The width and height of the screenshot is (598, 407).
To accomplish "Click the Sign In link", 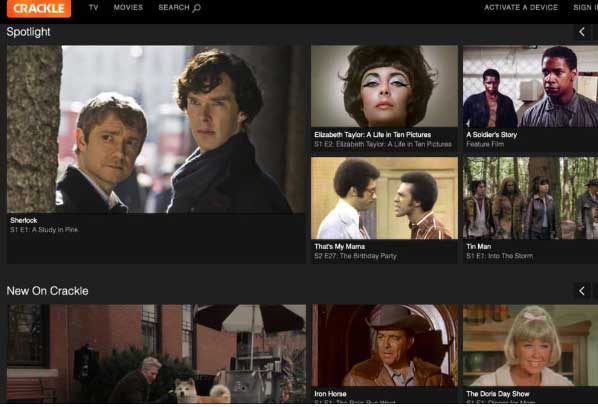I will (585, 8).
